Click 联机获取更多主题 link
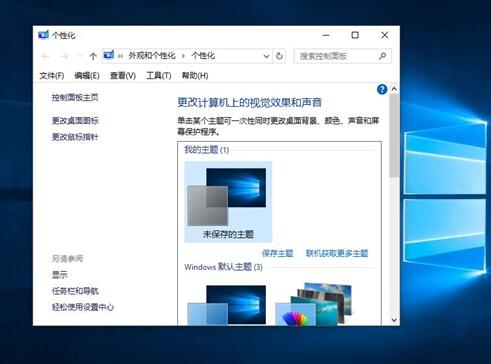Image resolution: width=491 pixels, height=364 pixels. (x=337, y=253)
